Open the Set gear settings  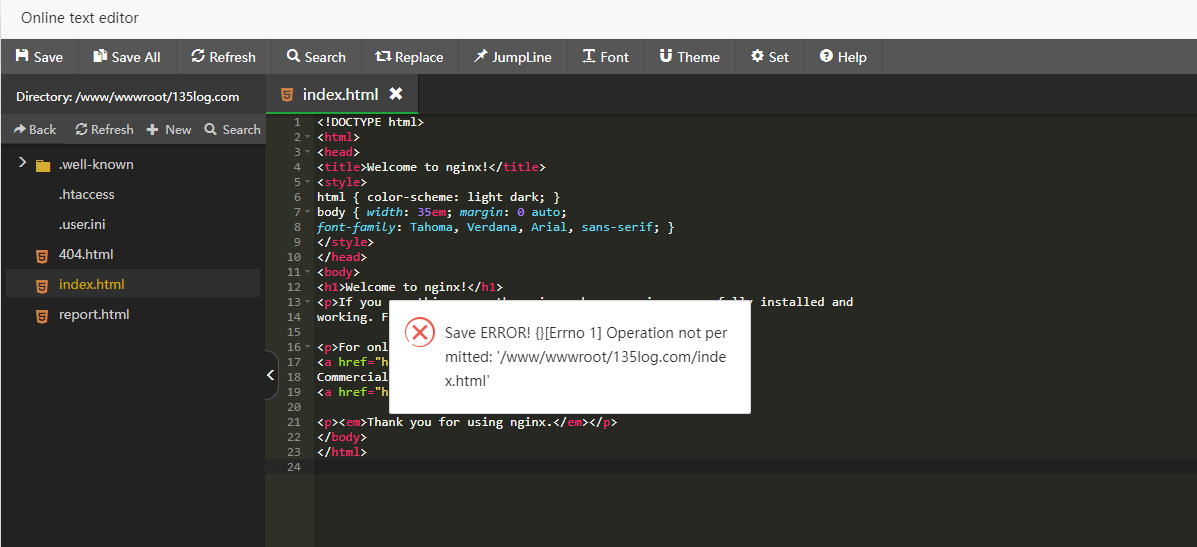[x=769, y=57]
